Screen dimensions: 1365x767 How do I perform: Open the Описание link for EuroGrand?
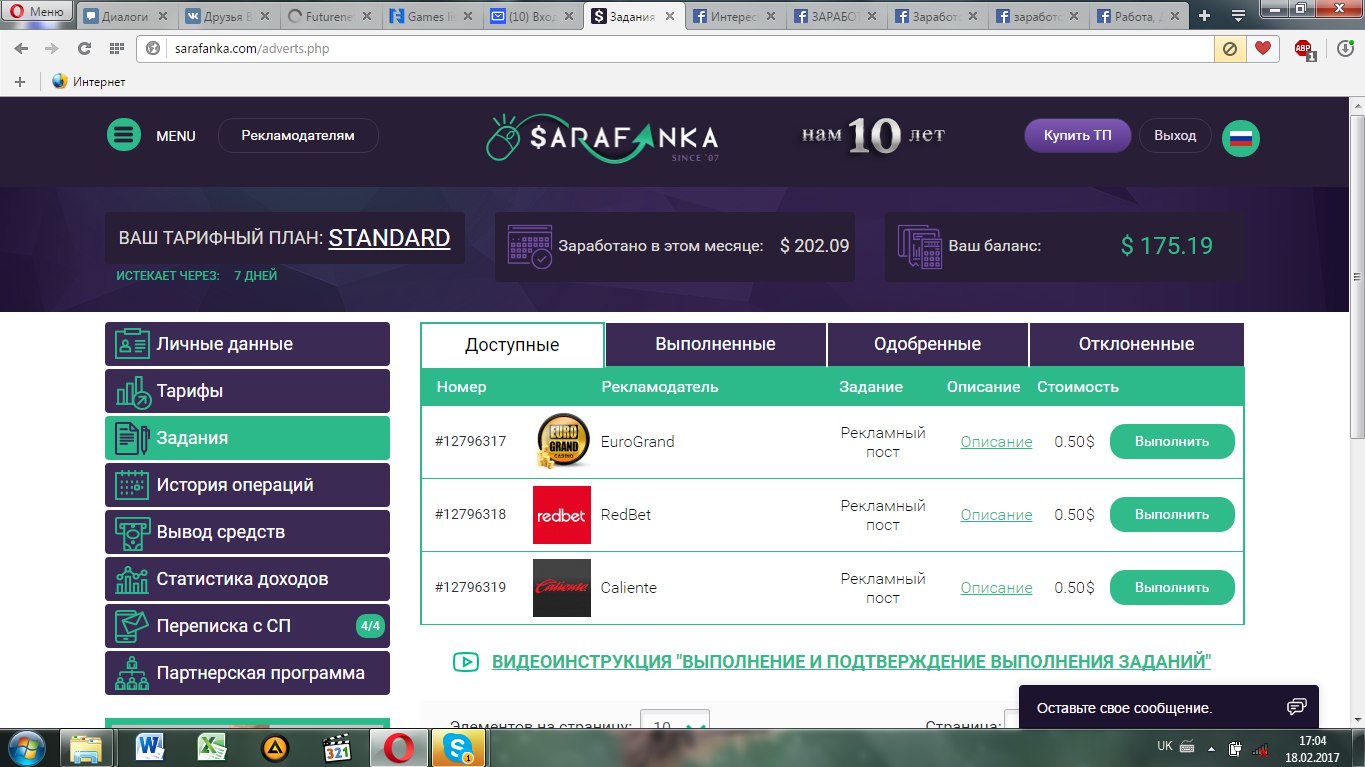click(996, 442)
